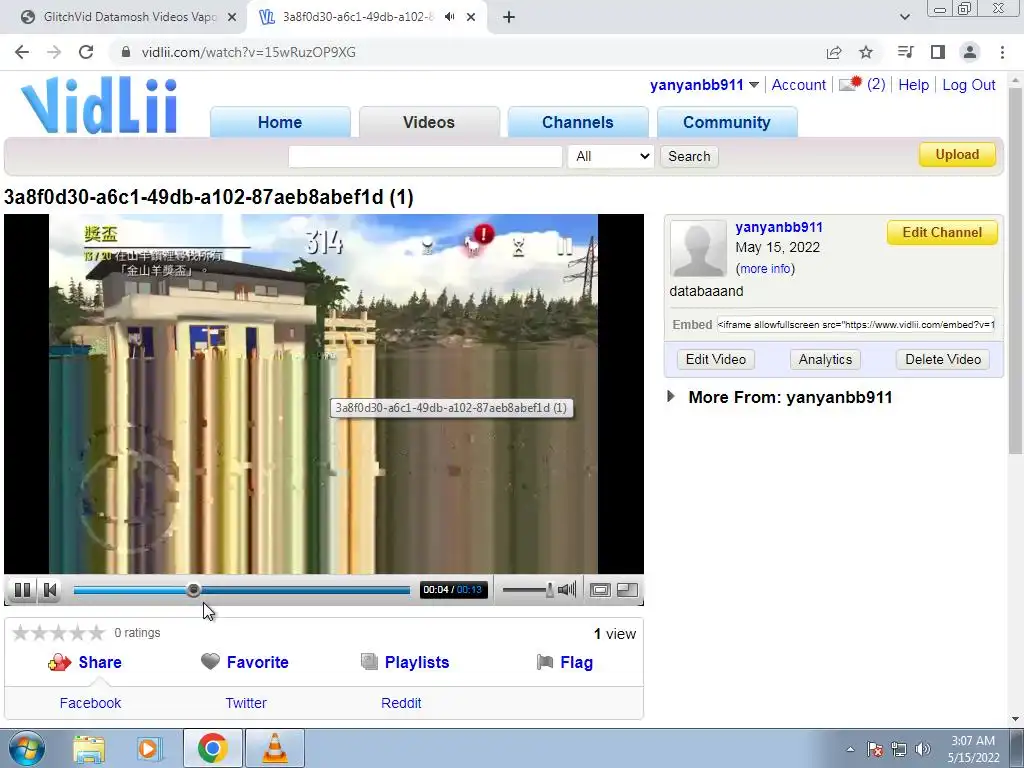Open VLC media player from the taskbar

(x=275, y=748)
